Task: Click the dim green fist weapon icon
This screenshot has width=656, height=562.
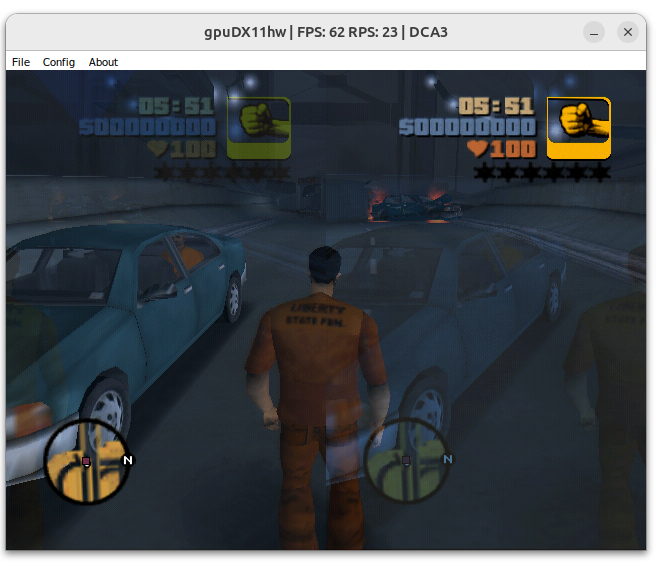Action: [259, 128]
